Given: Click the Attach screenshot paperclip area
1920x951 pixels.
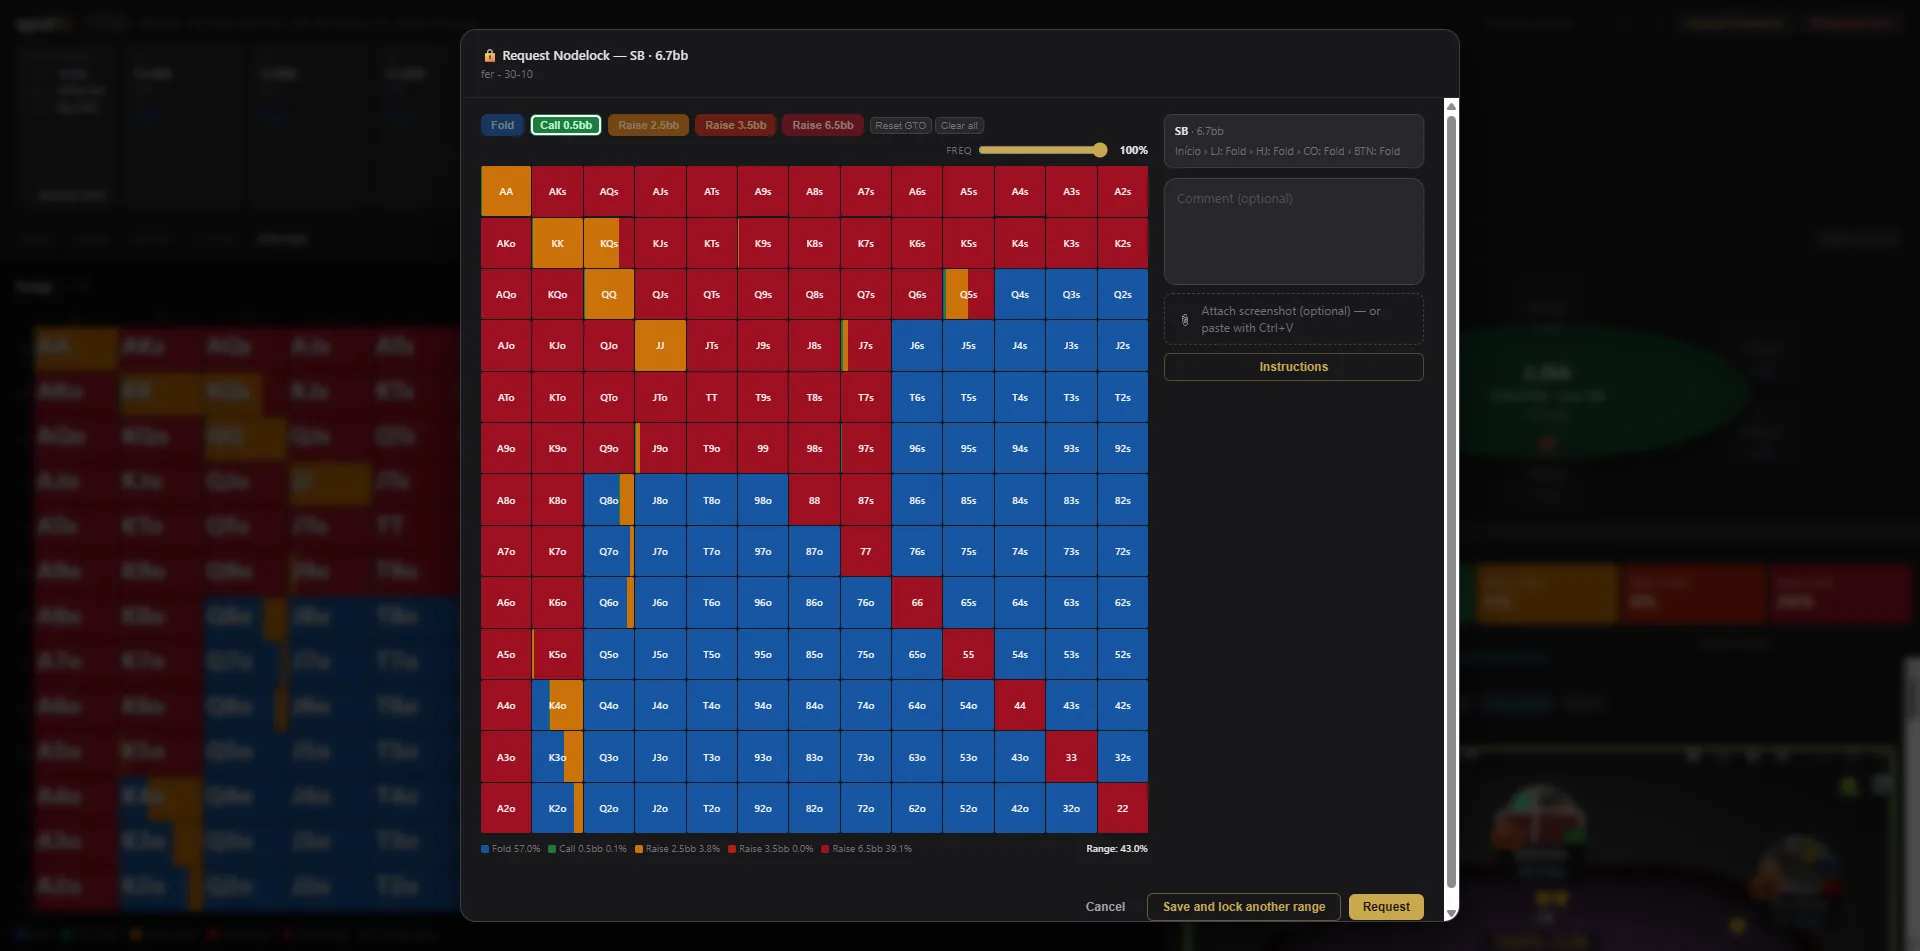Looking at the screenshot, I should 1293,320.
